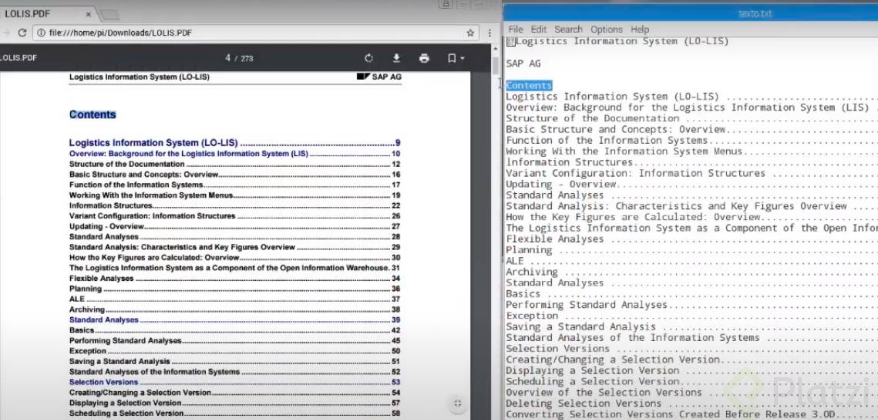
Task: Open the Edit menu in text editor
Action: pyautogui.click(x=539, y=29)
